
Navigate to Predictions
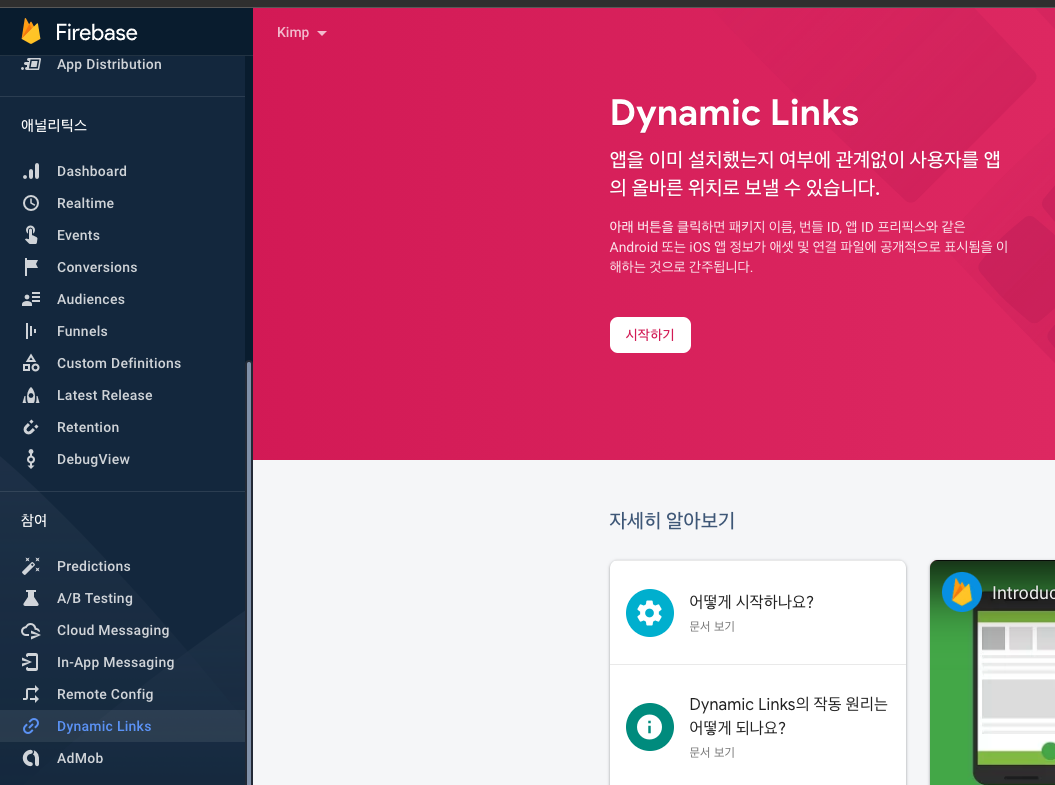122,566
